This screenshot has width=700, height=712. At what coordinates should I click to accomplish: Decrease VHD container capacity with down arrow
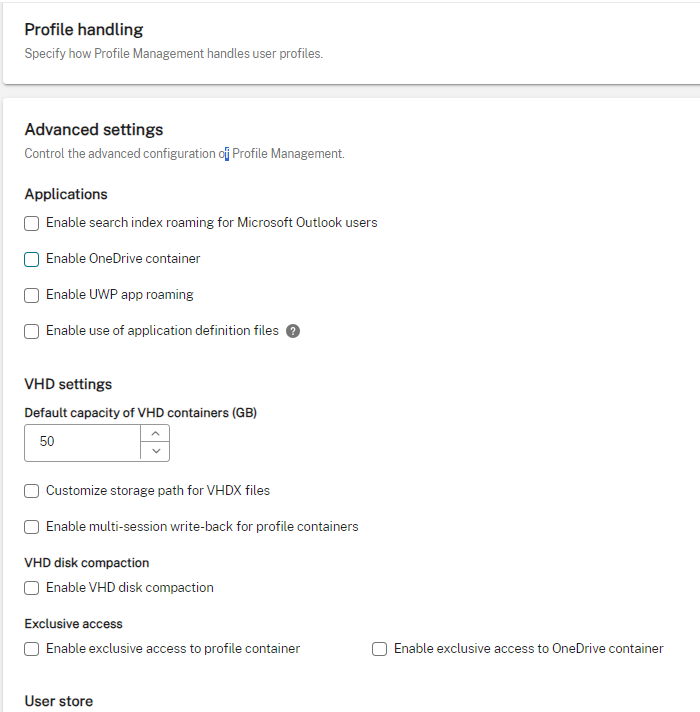point(155,452)
